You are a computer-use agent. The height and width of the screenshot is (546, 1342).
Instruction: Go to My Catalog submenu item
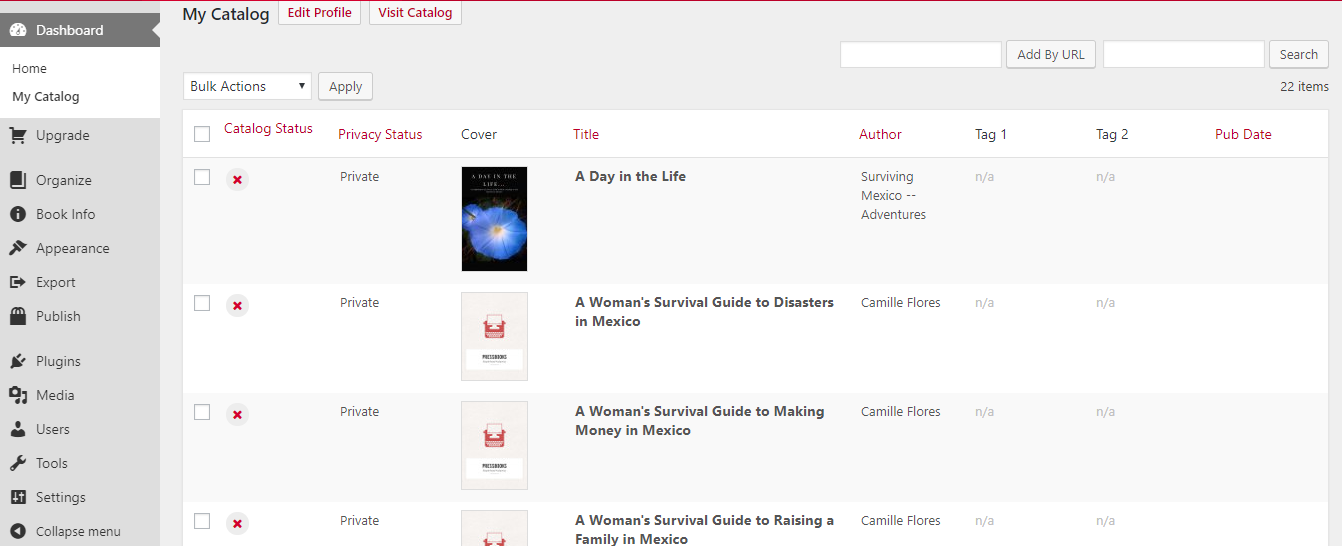(46, 97)
